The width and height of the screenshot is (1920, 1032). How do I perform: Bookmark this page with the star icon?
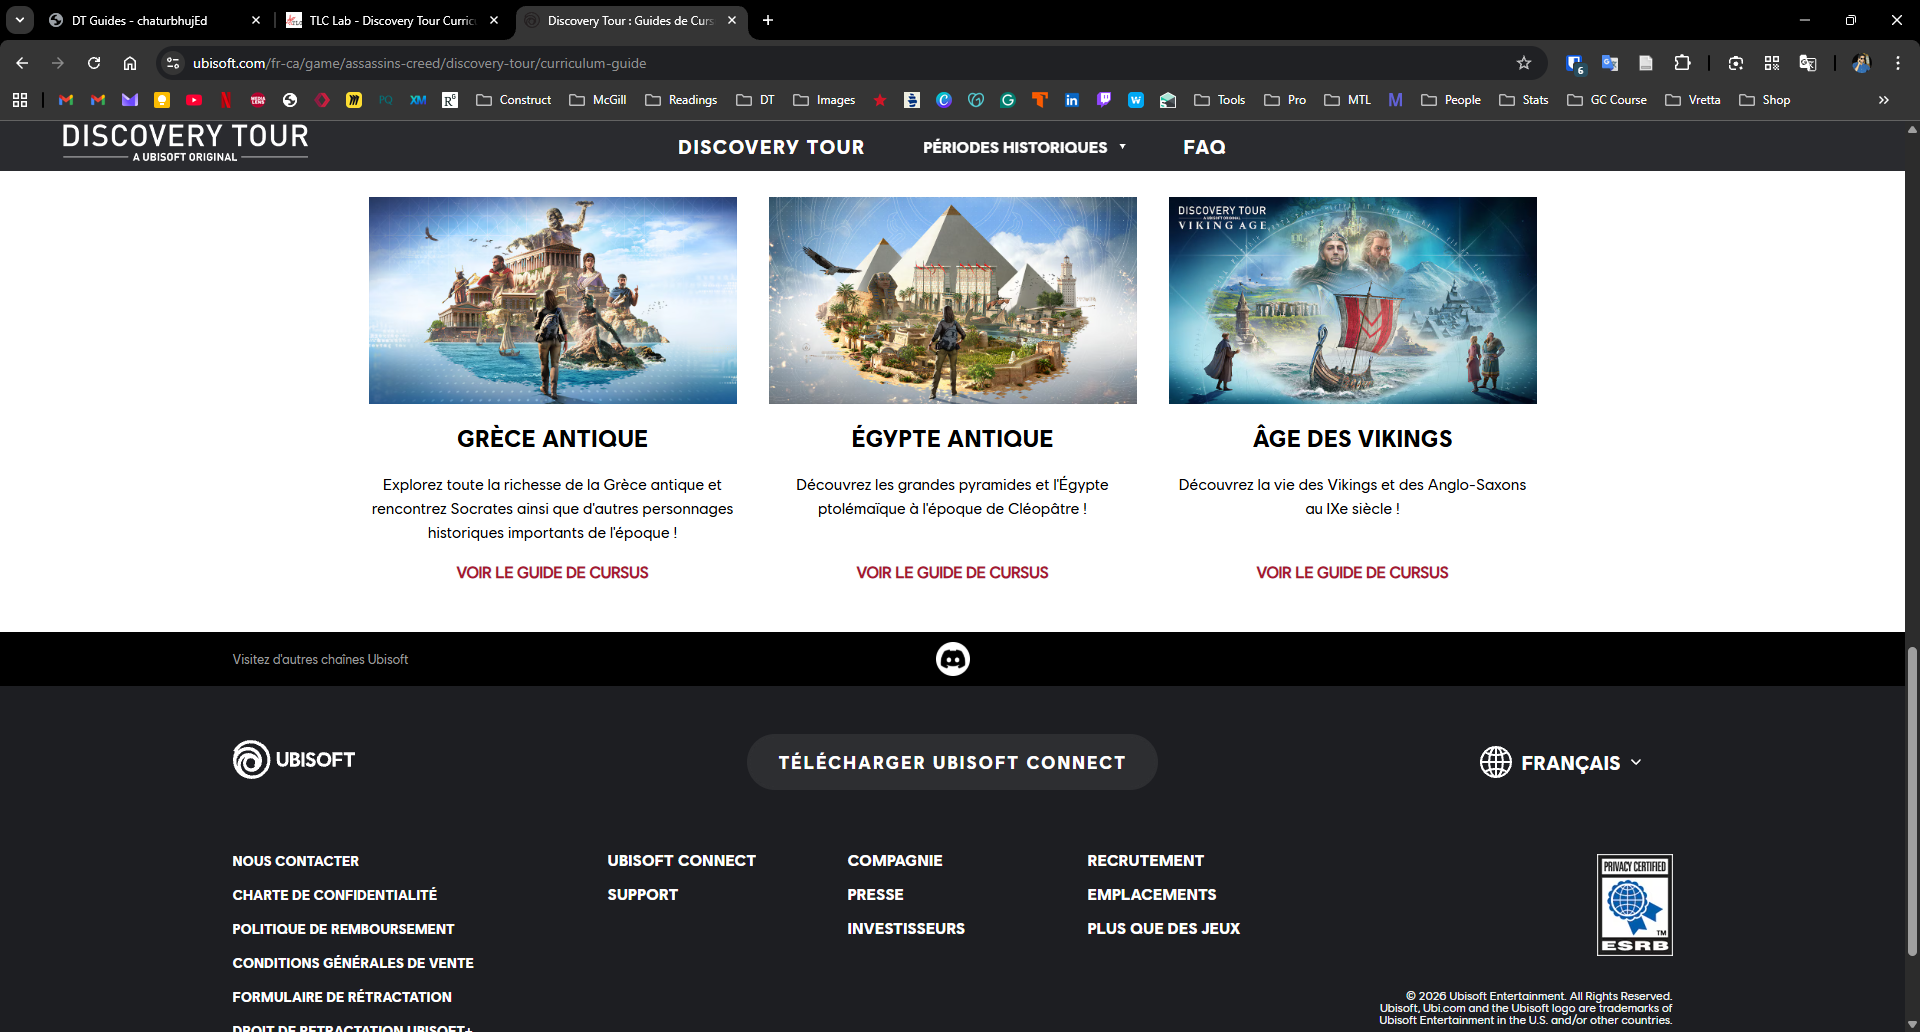coord(1523,63)
